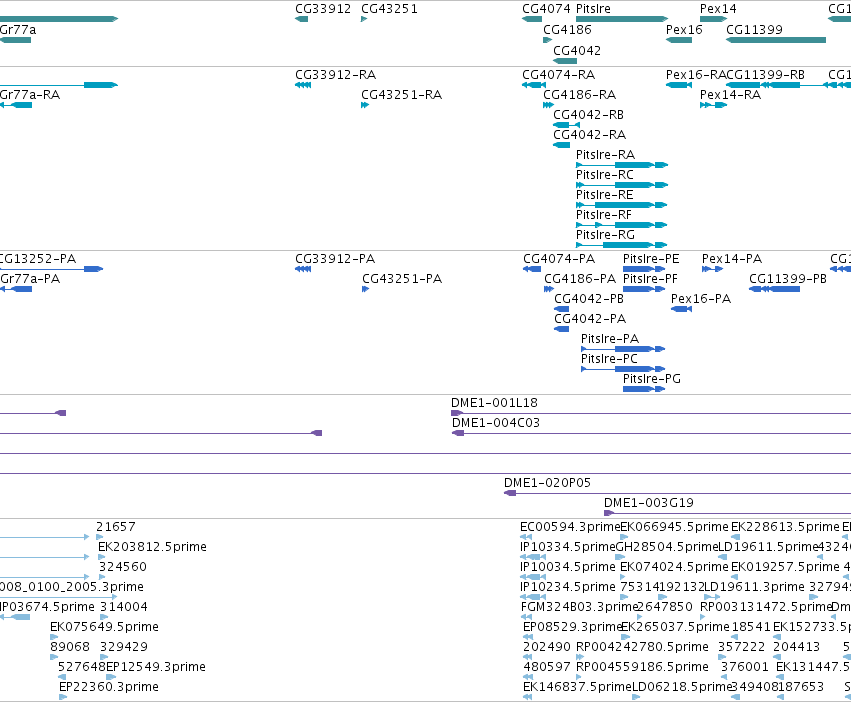Click protein Pitslre-PF

click(x=650, y=279)
